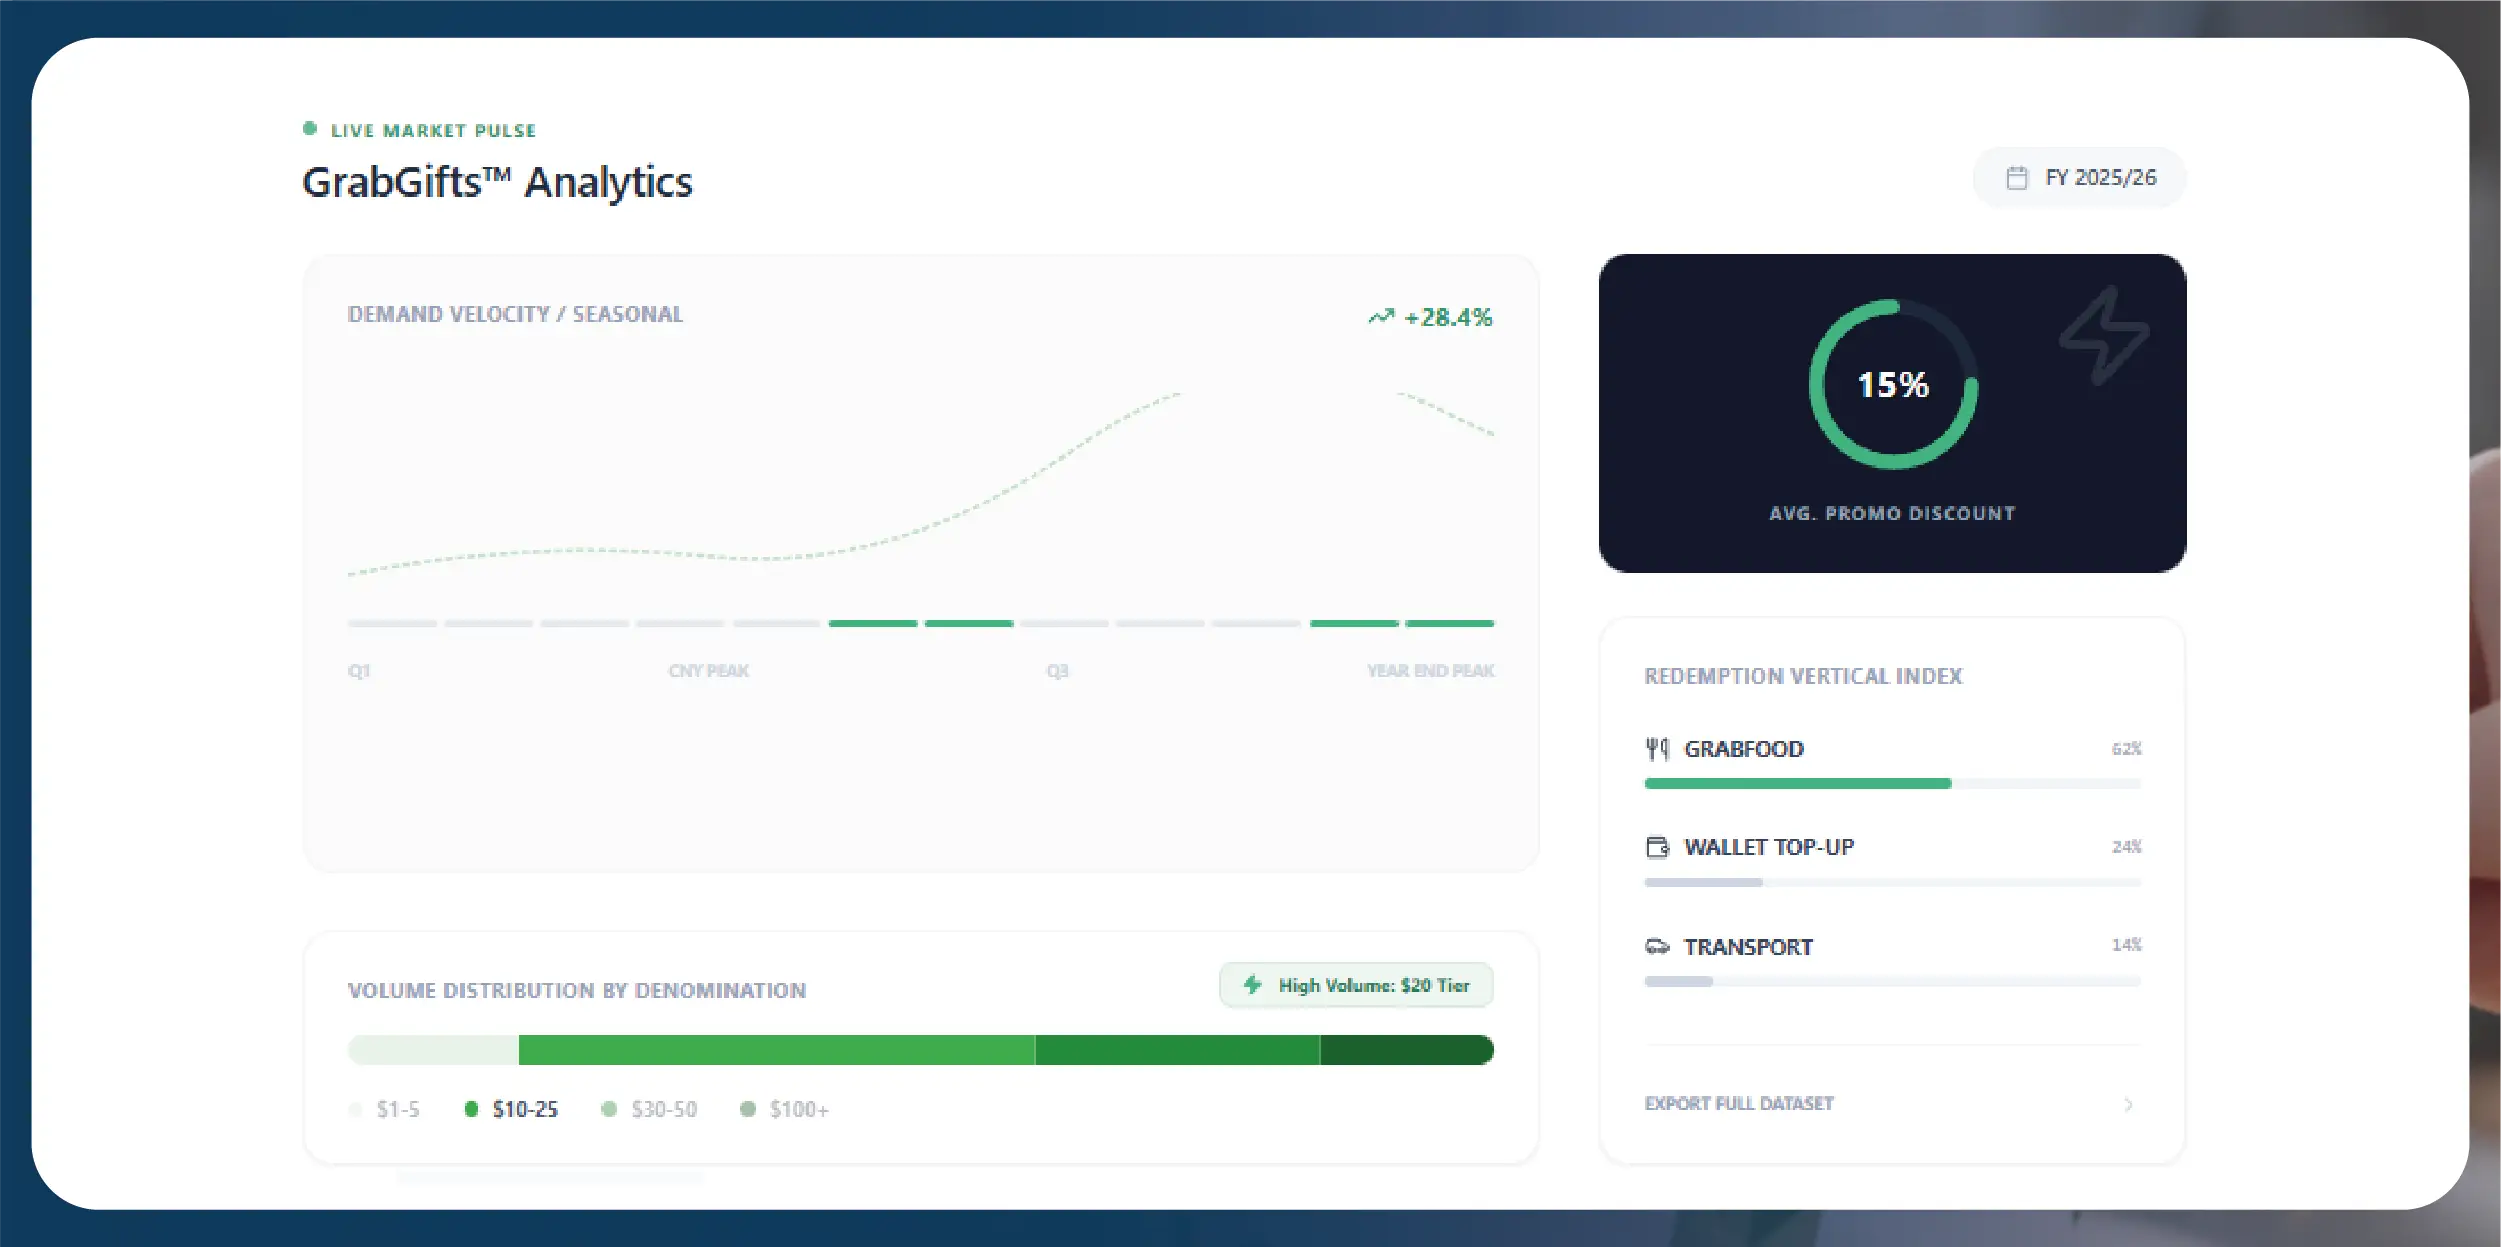The height and width of the screenshot is (1248, 2501).
Task: Select the Year End Peak axis label
Action: pos(1430,671)
